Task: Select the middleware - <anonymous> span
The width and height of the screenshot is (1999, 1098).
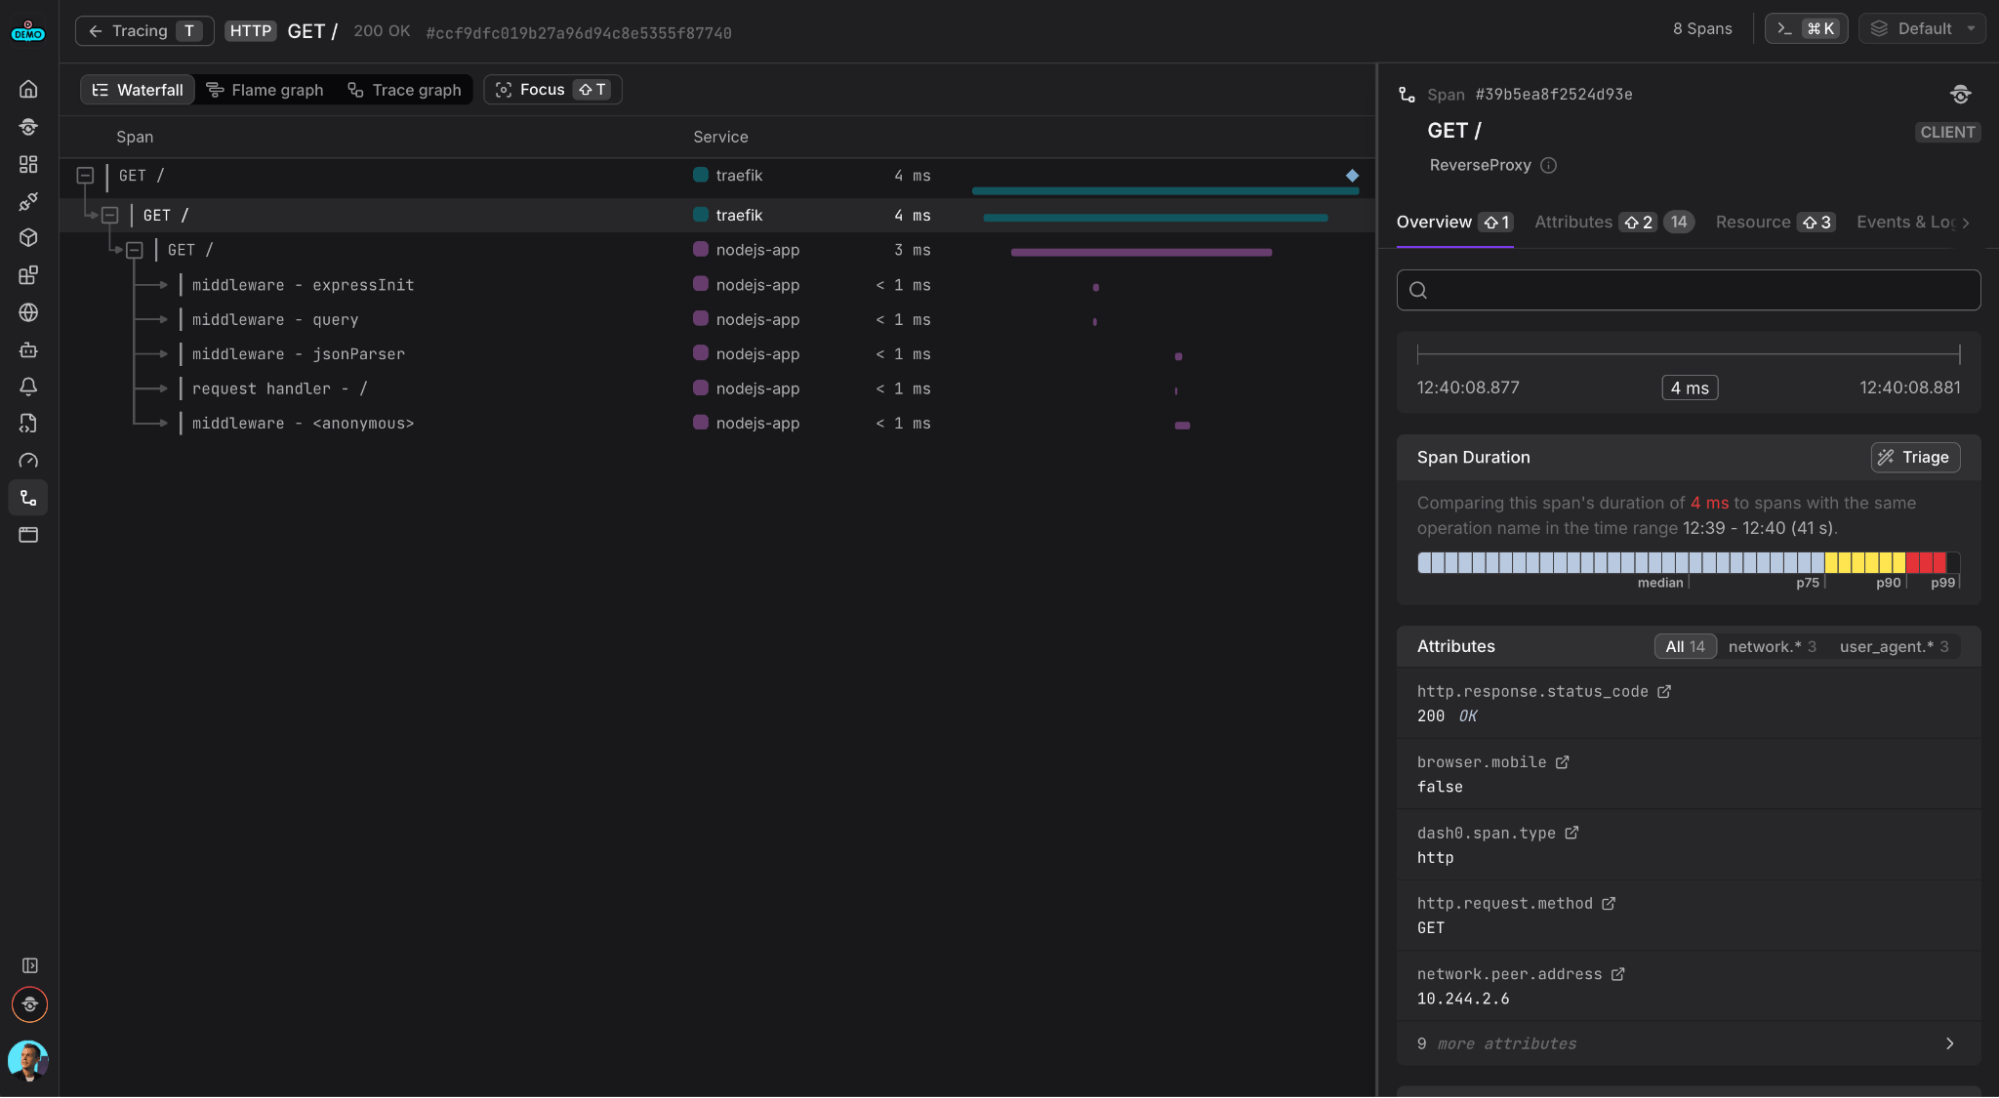Action: pos(303,424)
